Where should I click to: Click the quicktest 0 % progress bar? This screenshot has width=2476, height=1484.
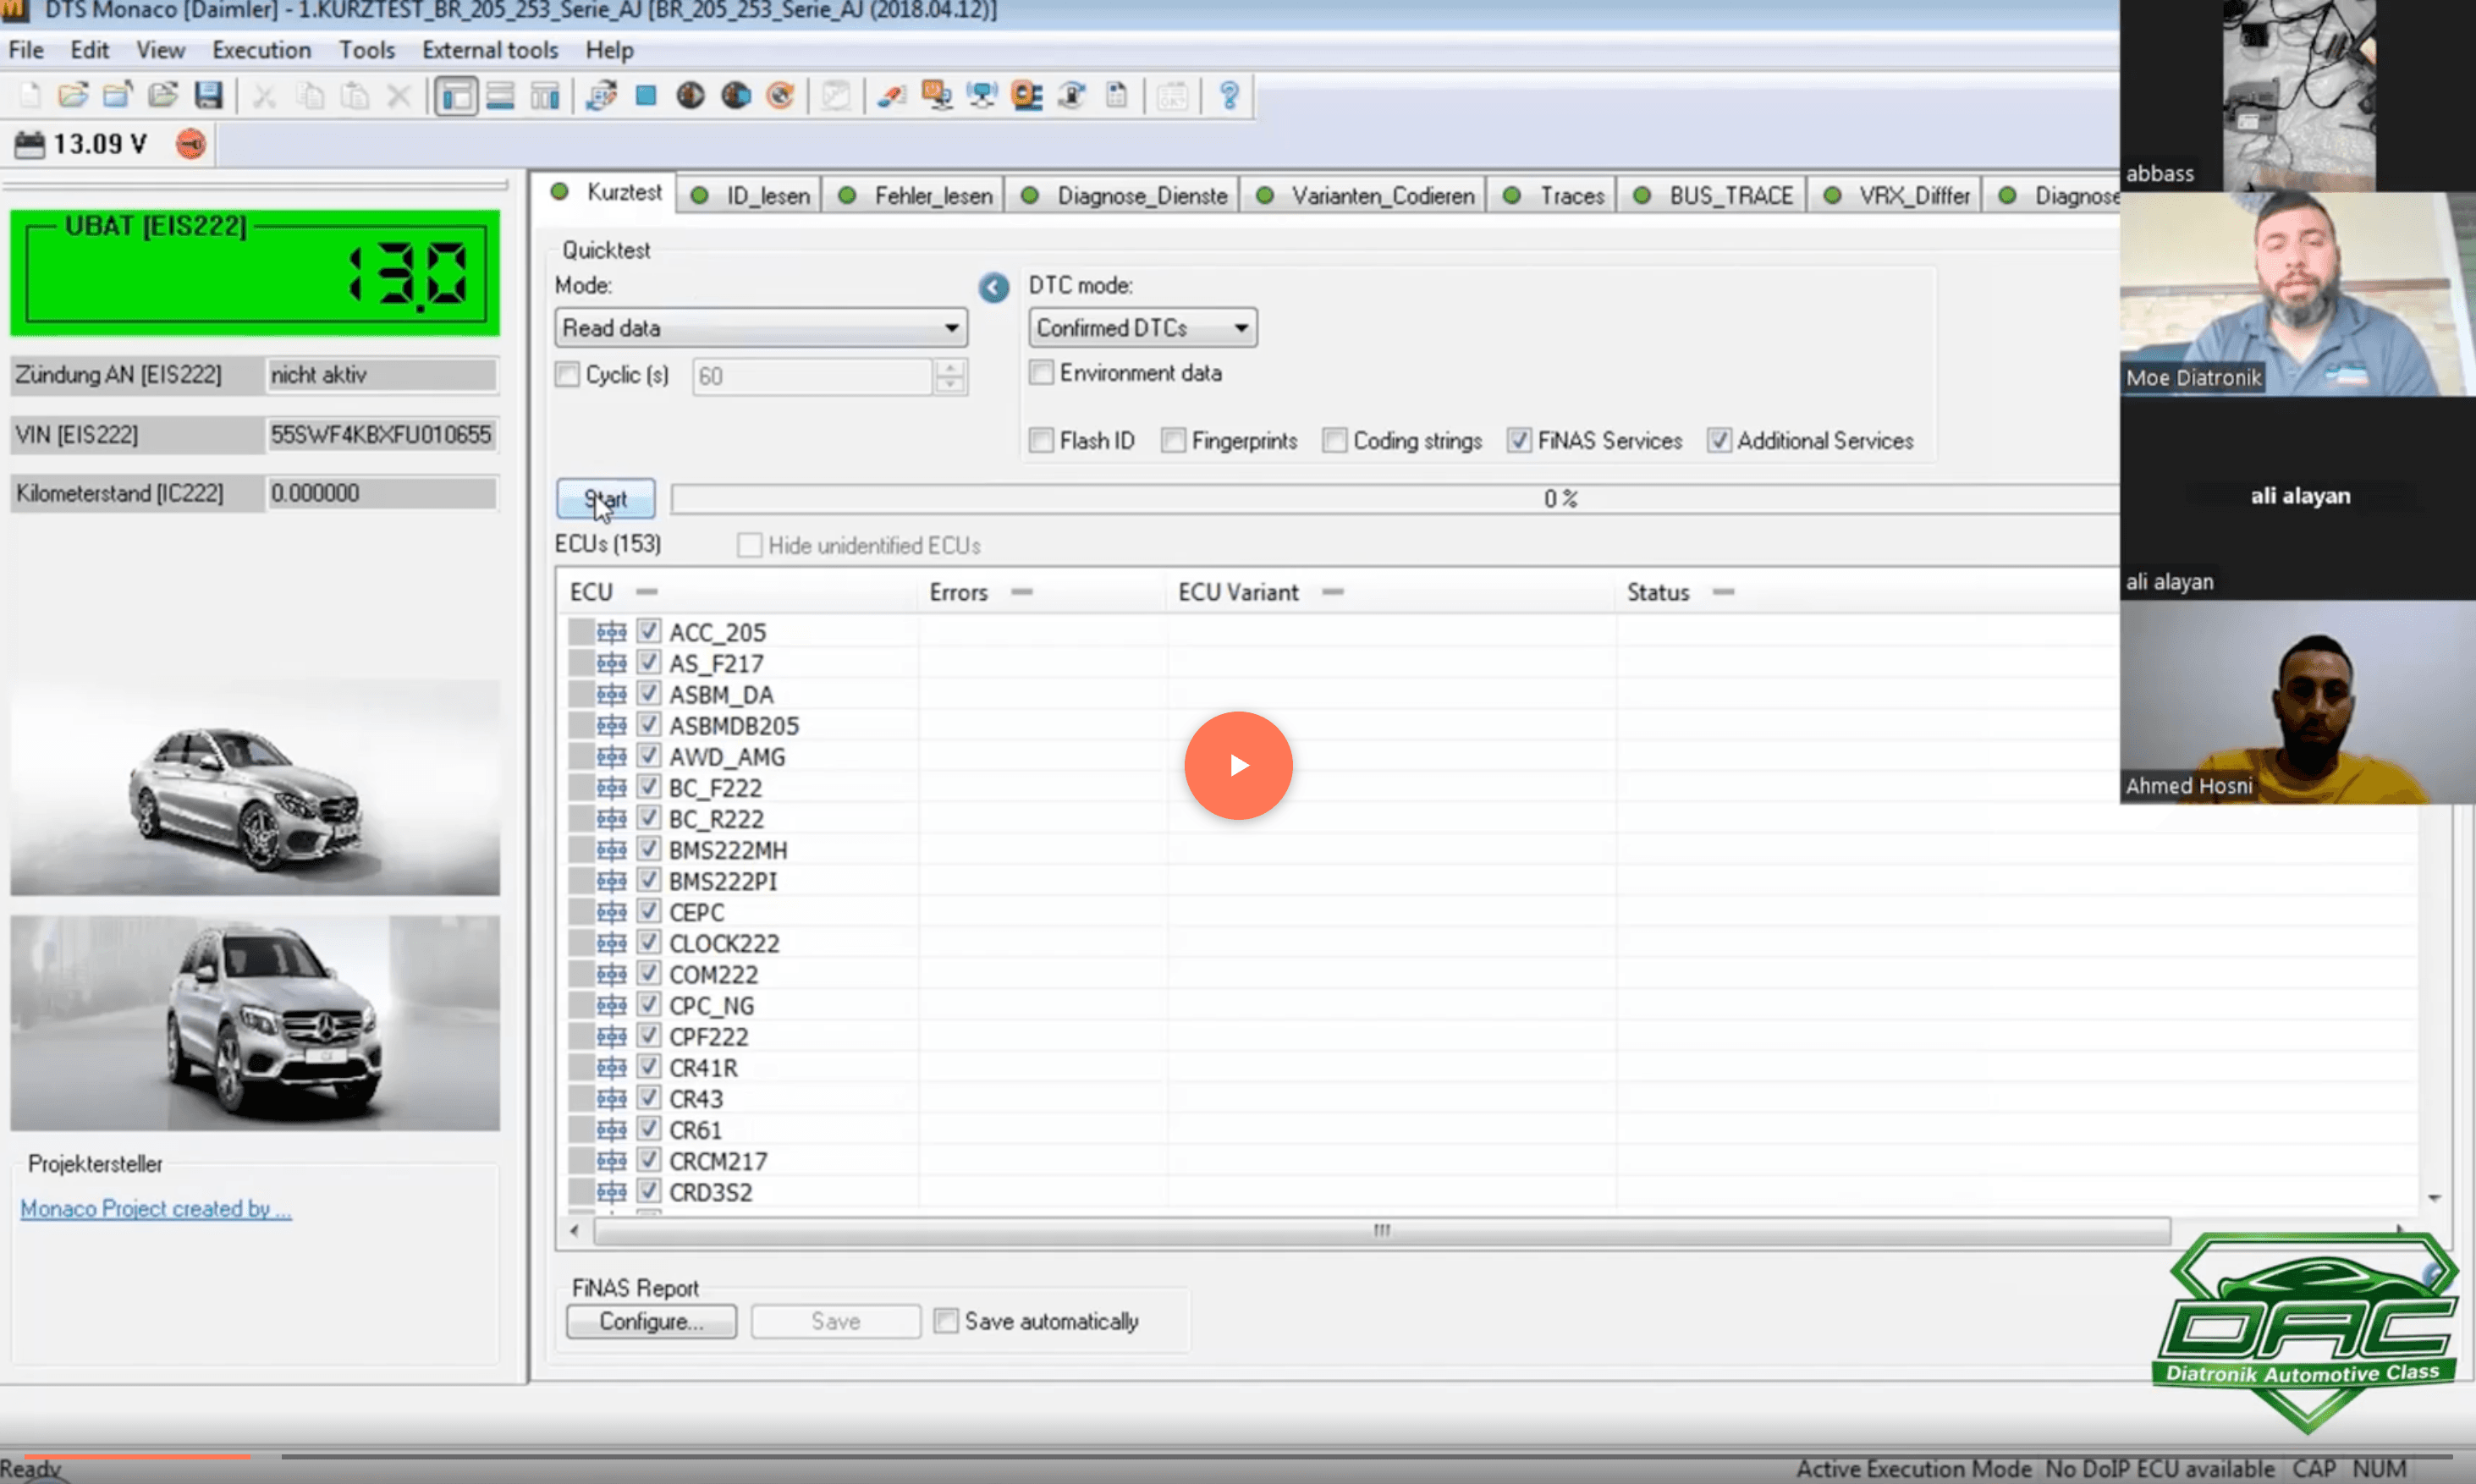[1394, 499]
